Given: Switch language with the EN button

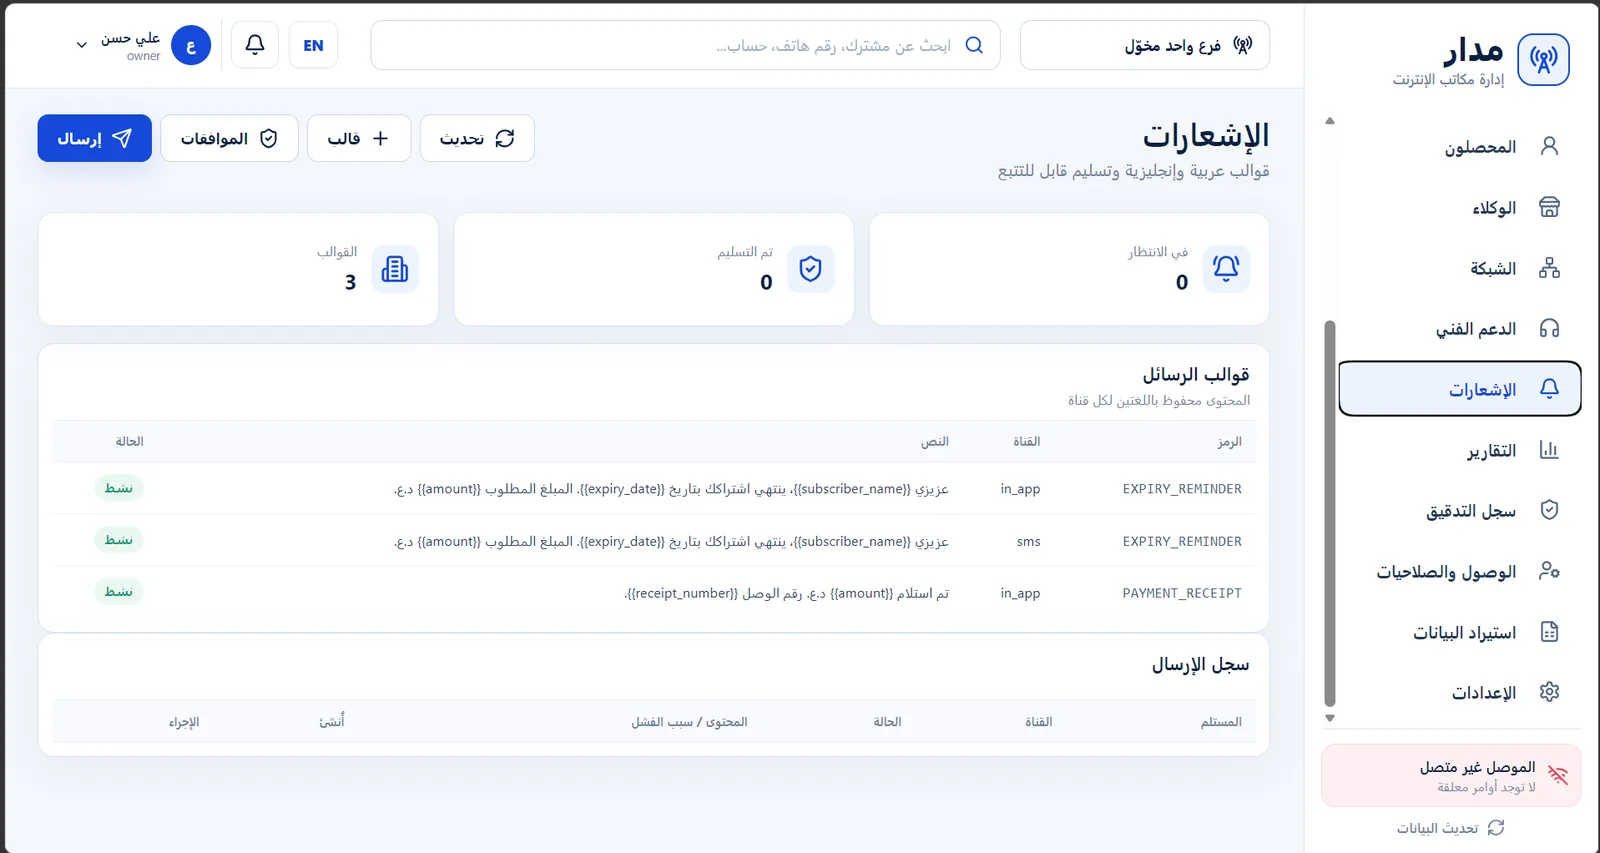Looking at the screenshot, I should (313, 45).
